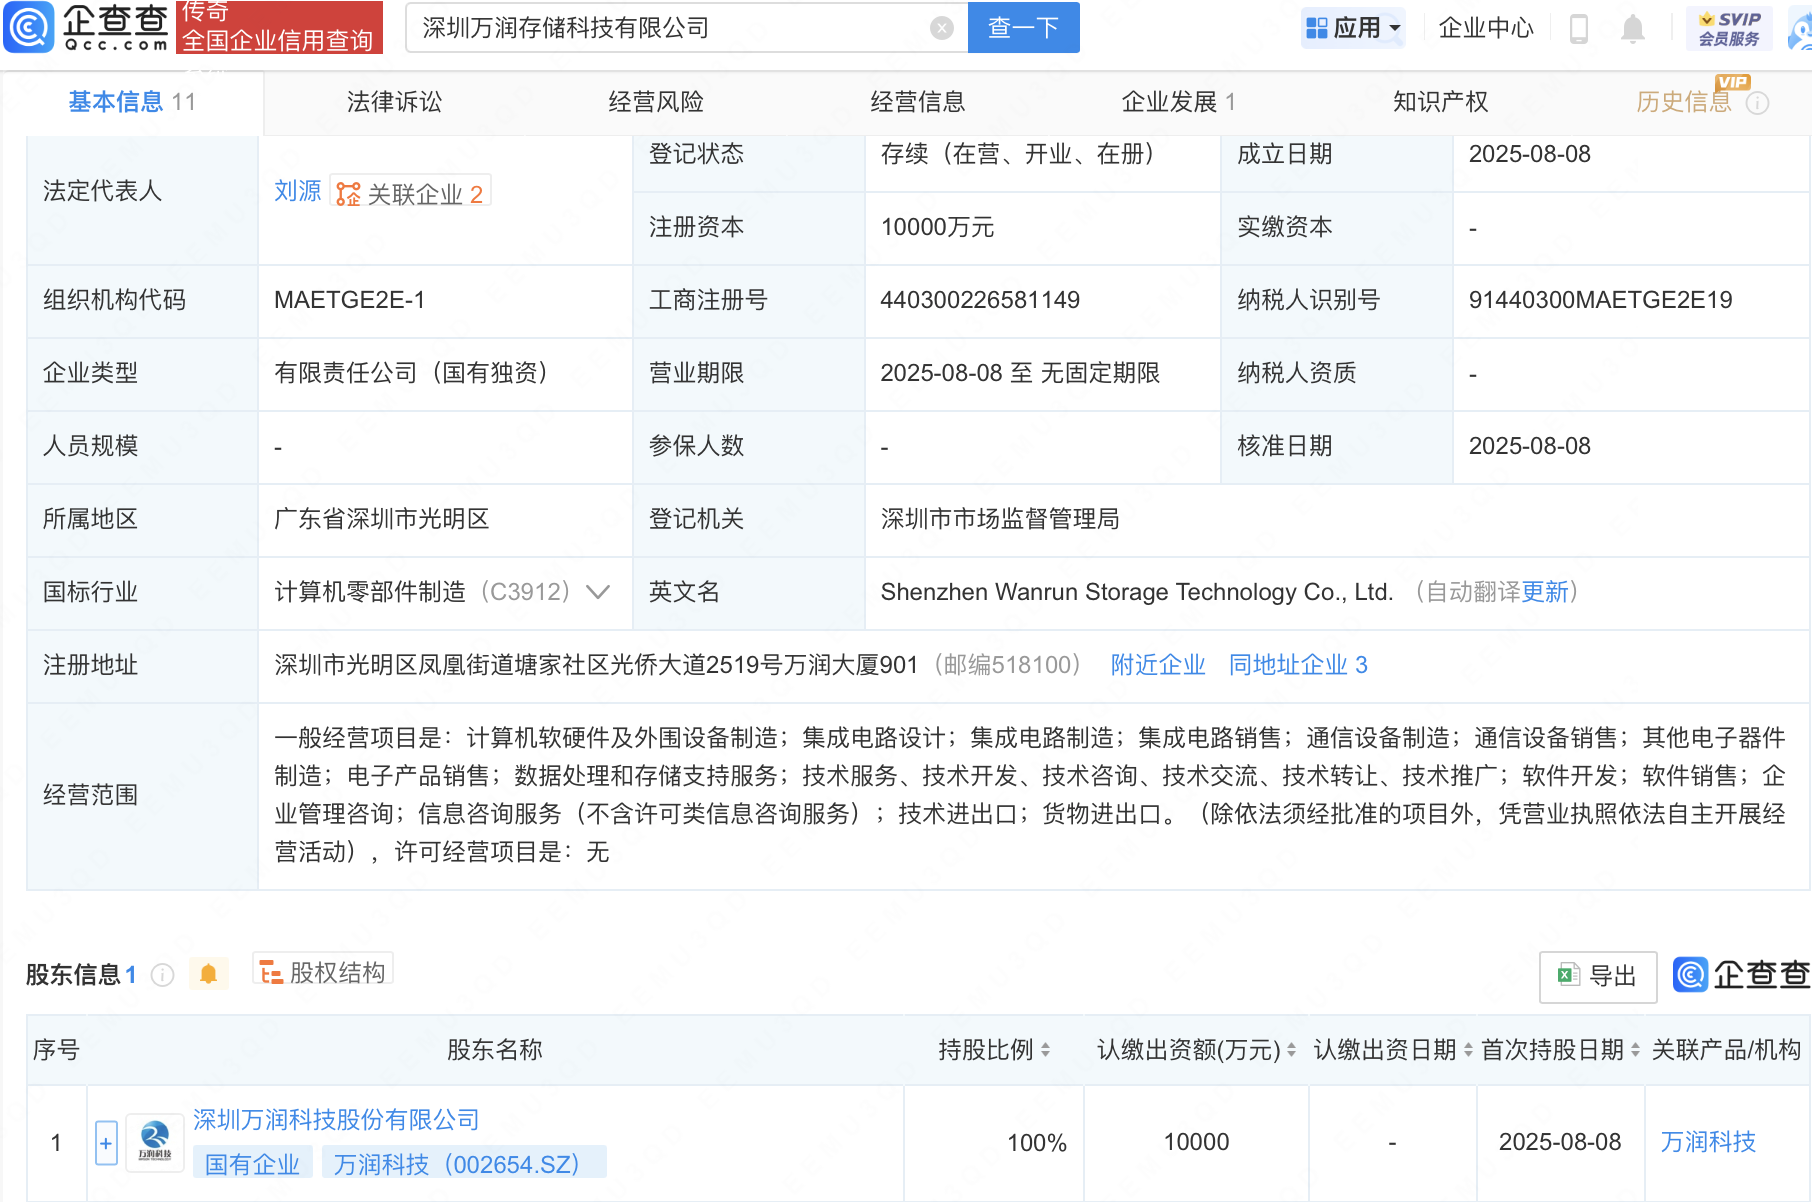Image resolution: width=1812 pixels, height=1202 pixels.
Task: Click the 关联企业 network icon
Action: pos(348,194)
